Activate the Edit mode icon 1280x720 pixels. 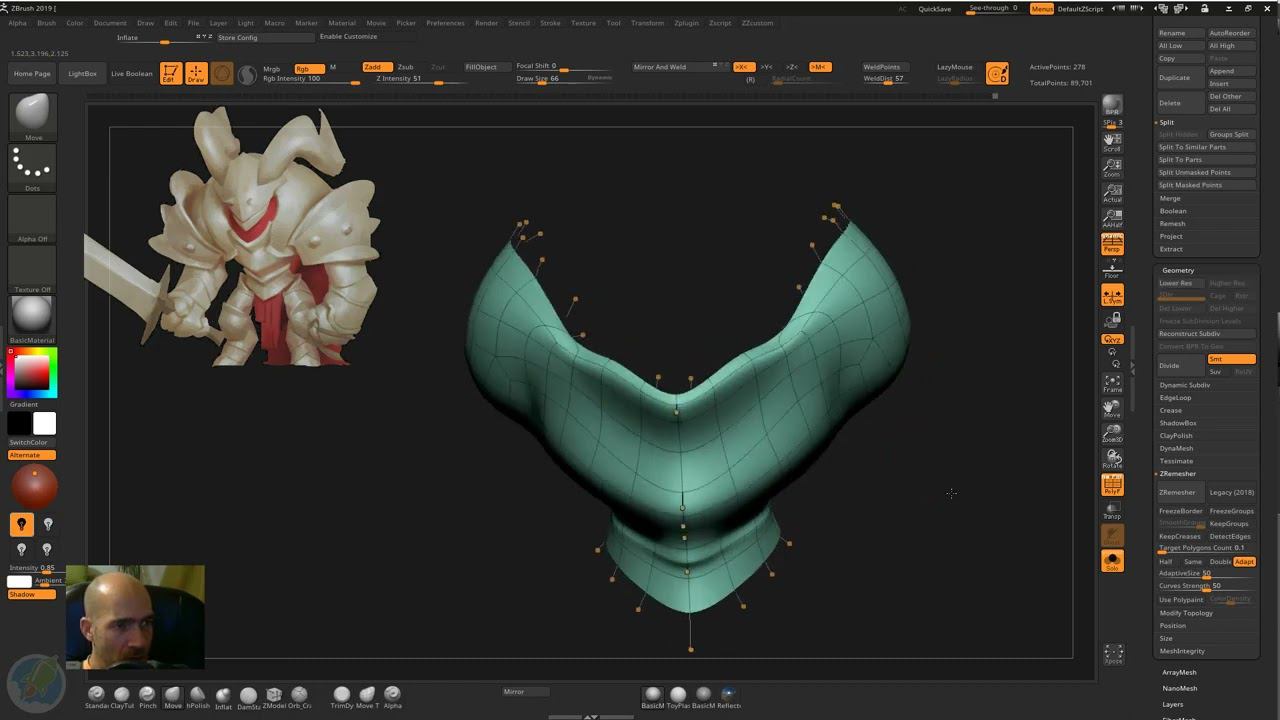coord(171,73)
